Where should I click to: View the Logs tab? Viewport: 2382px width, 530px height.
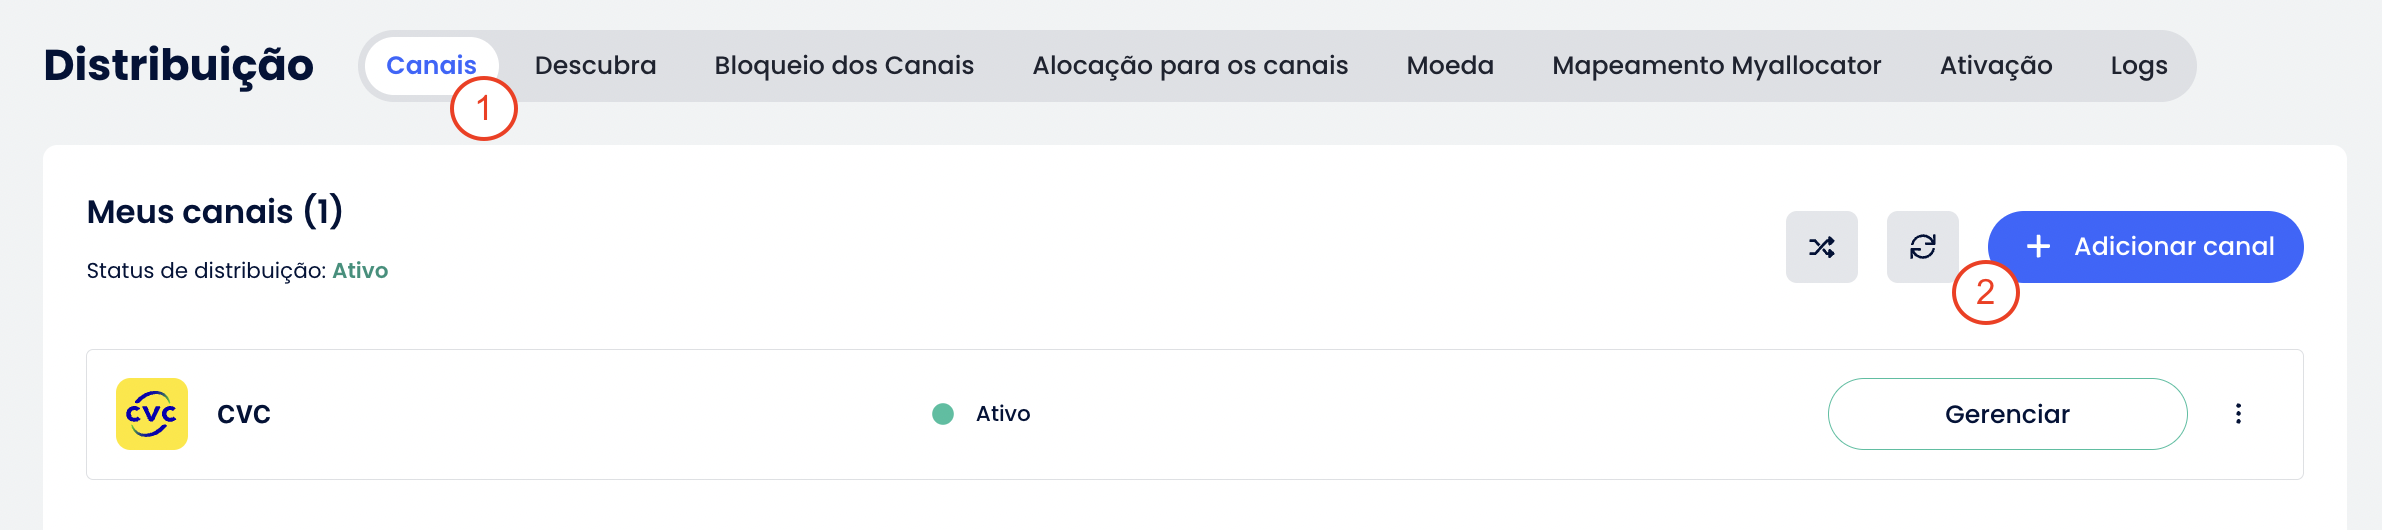(x=2139, y=66)
